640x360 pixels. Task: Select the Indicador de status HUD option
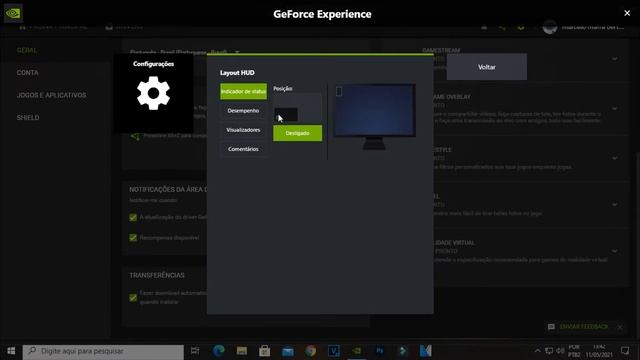[243, 91]
